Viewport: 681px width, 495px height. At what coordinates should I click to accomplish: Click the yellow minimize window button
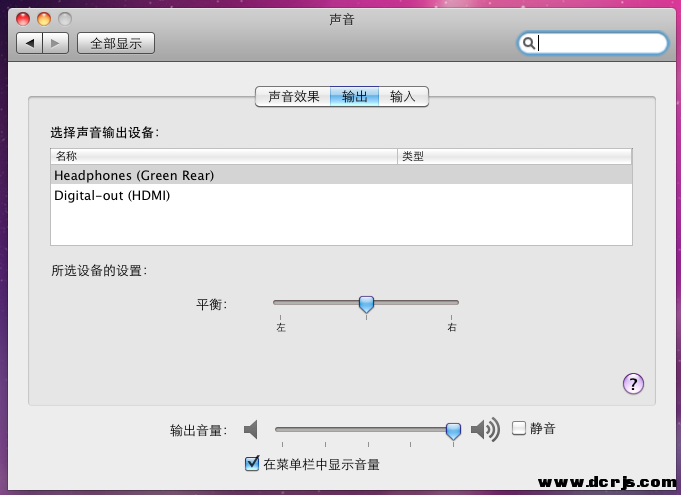[x=43, y=19]
